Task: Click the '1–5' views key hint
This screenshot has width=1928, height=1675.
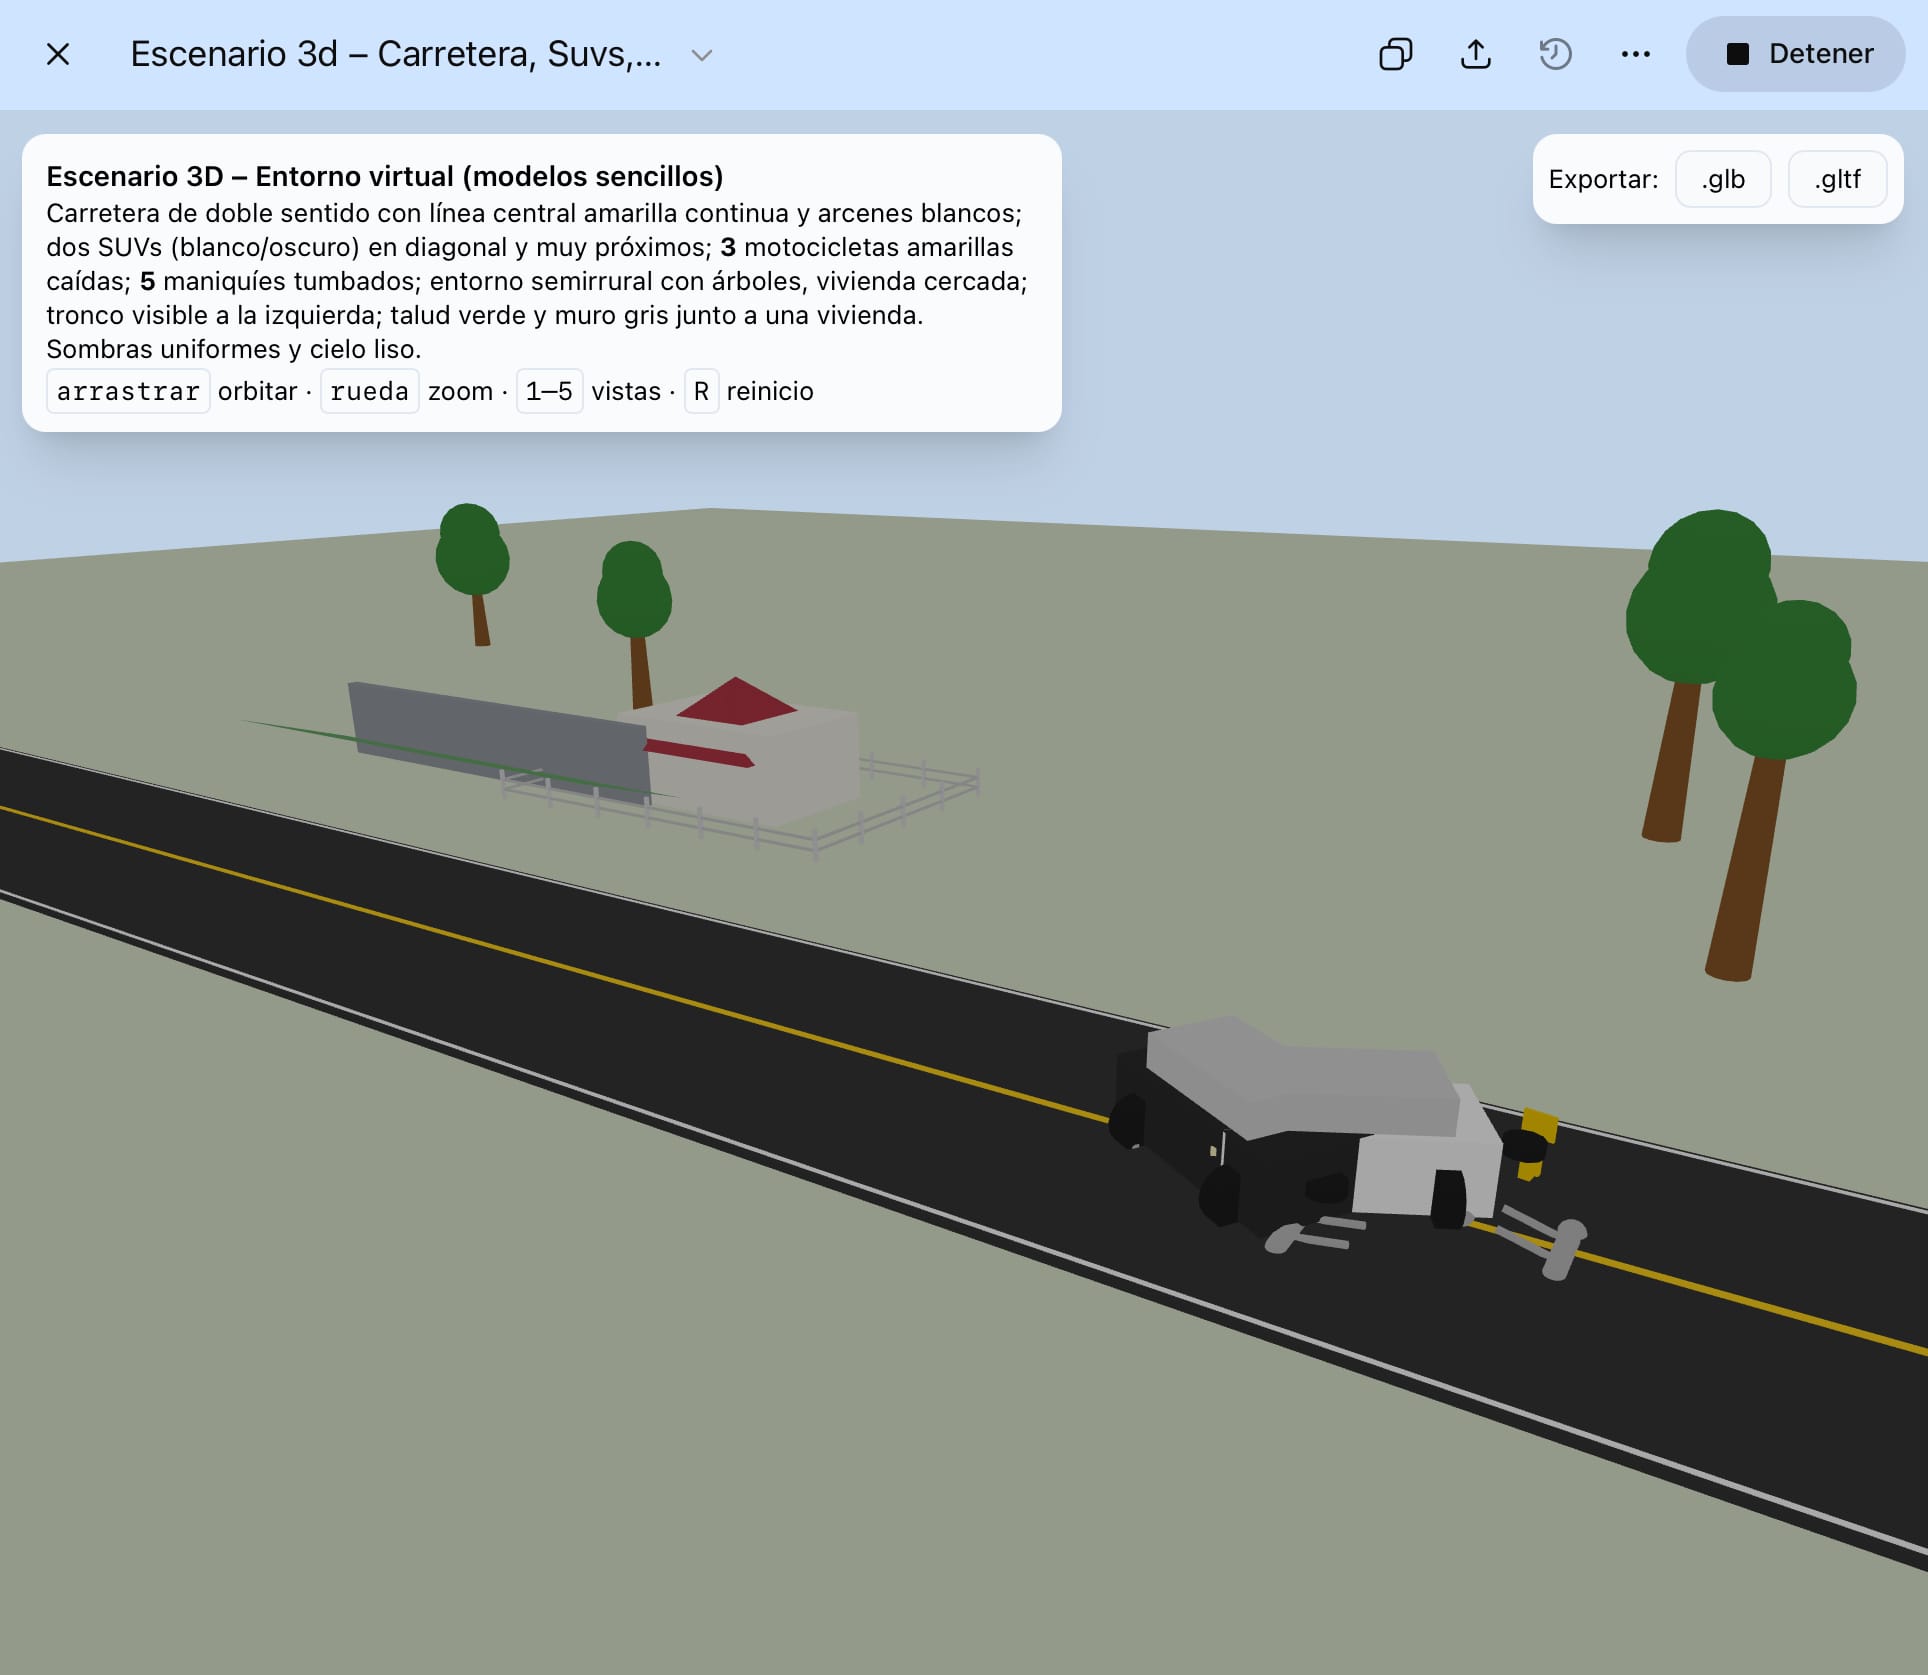Action: (549, 391)
